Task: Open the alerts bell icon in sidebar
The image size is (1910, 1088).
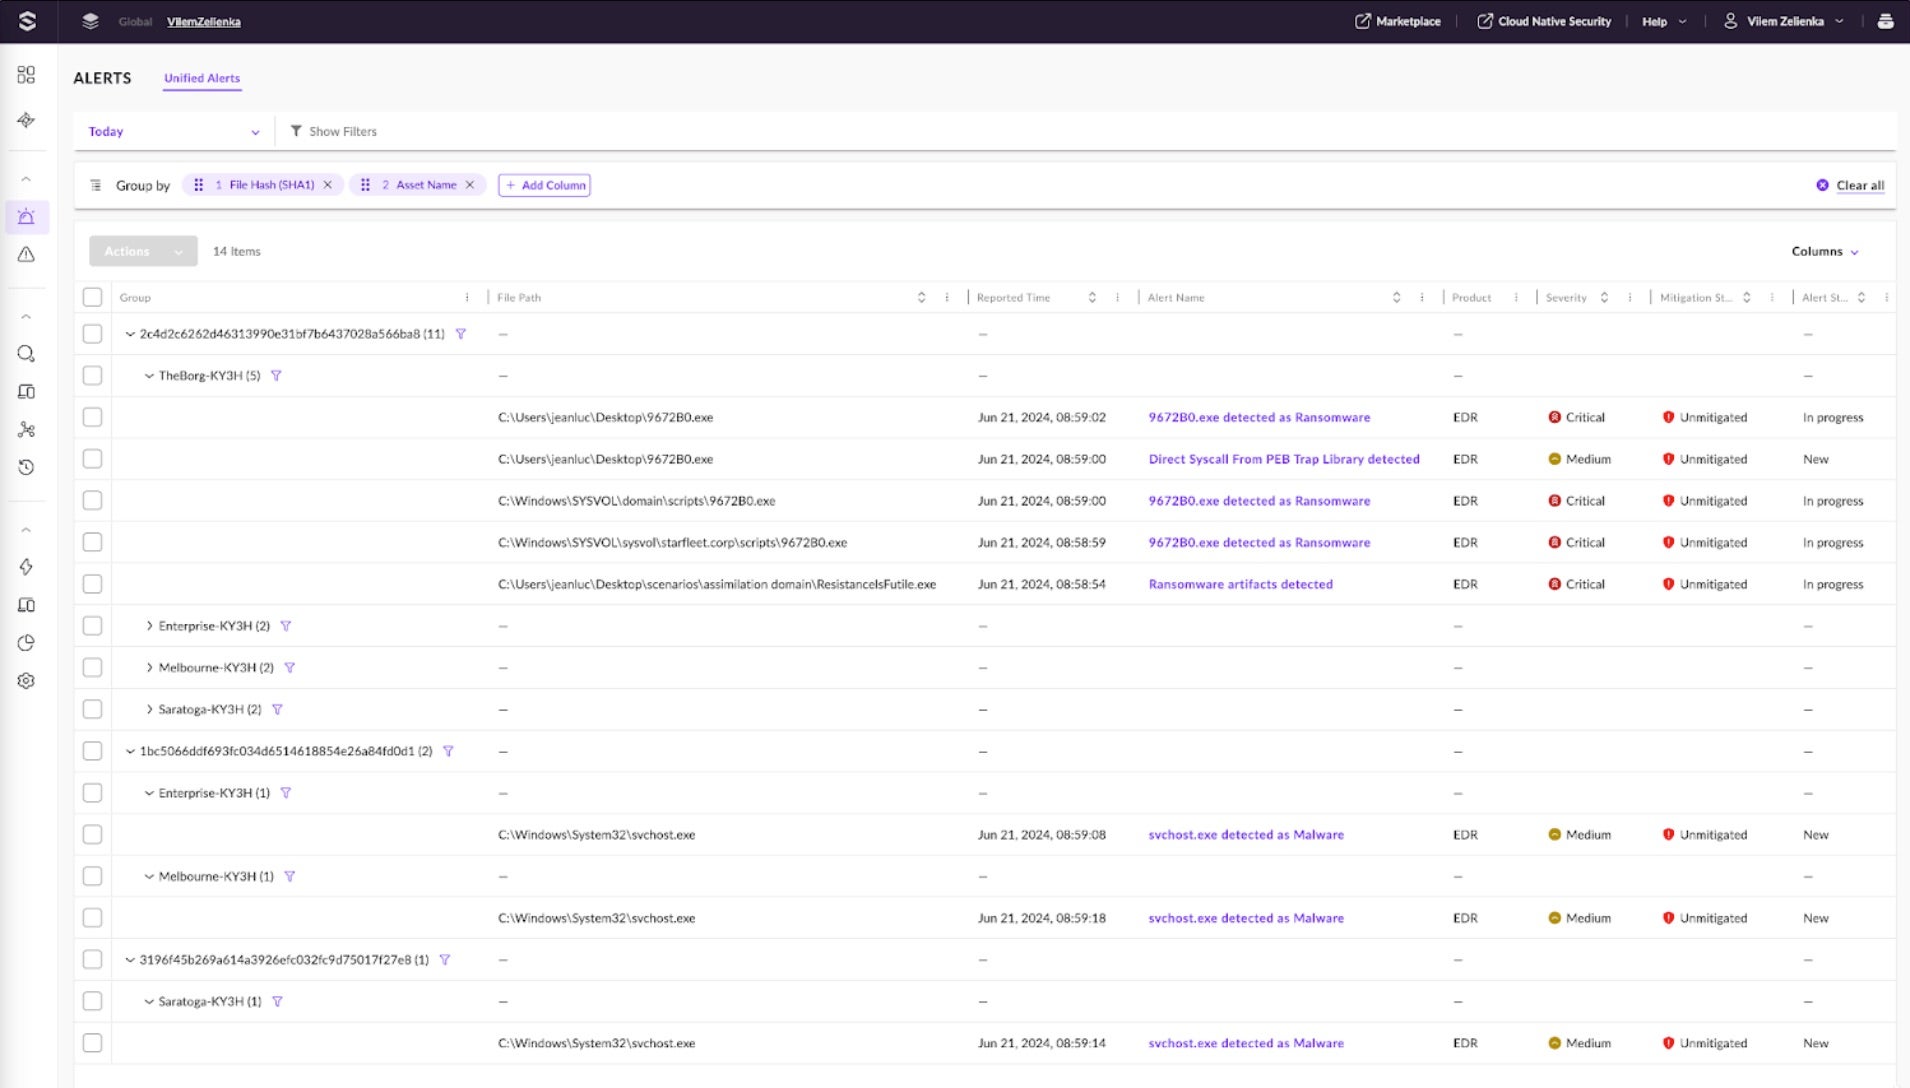Action: point(26,217)
